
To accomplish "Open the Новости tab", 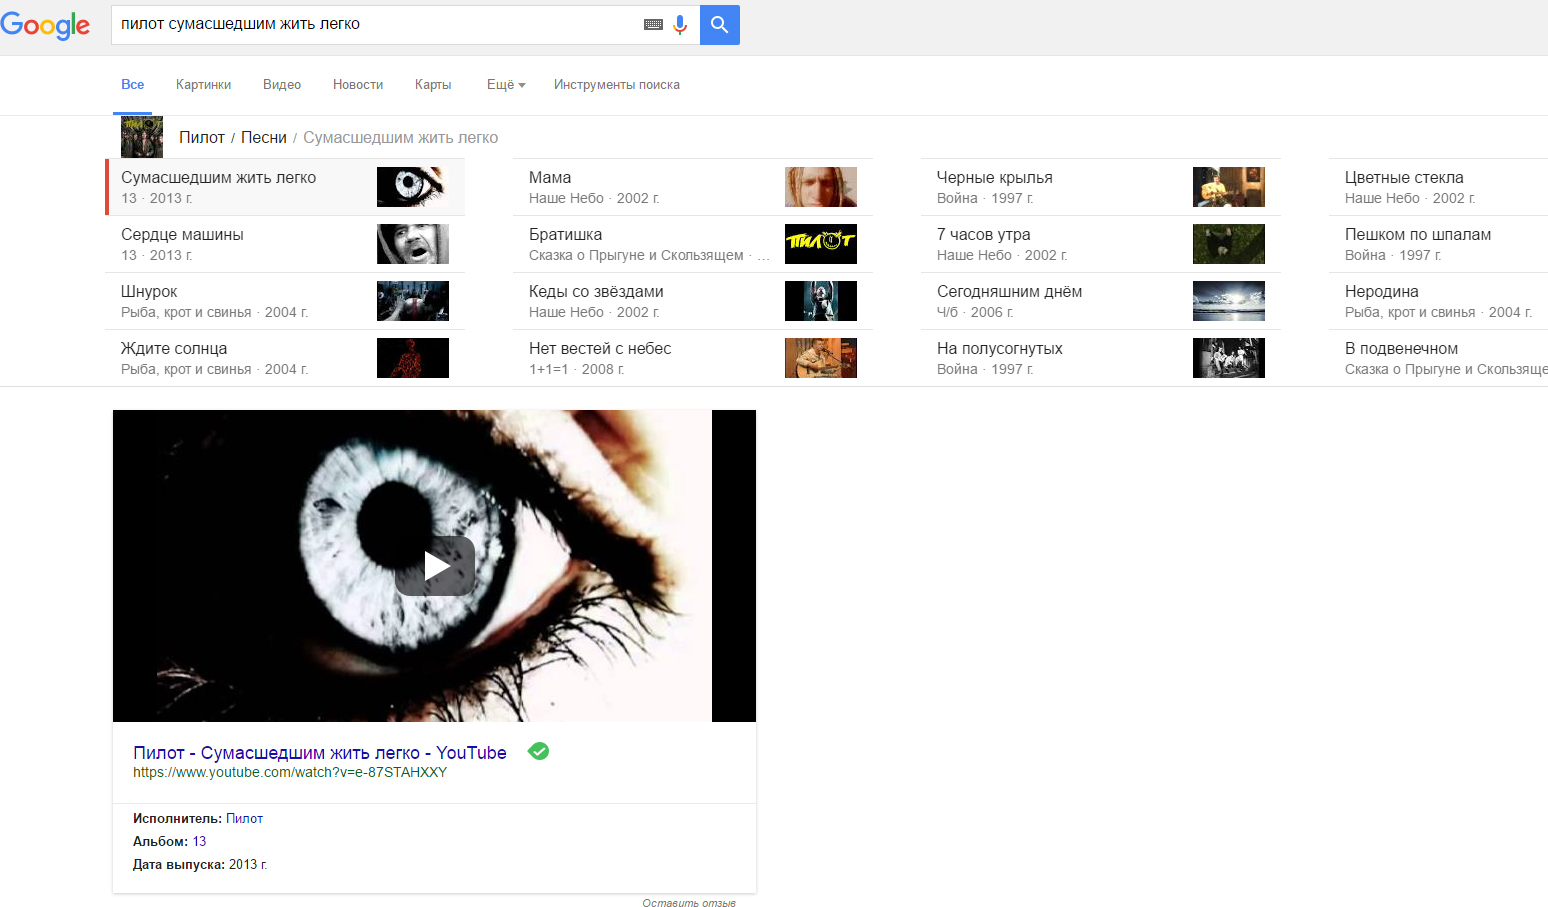I will point(358,85).
